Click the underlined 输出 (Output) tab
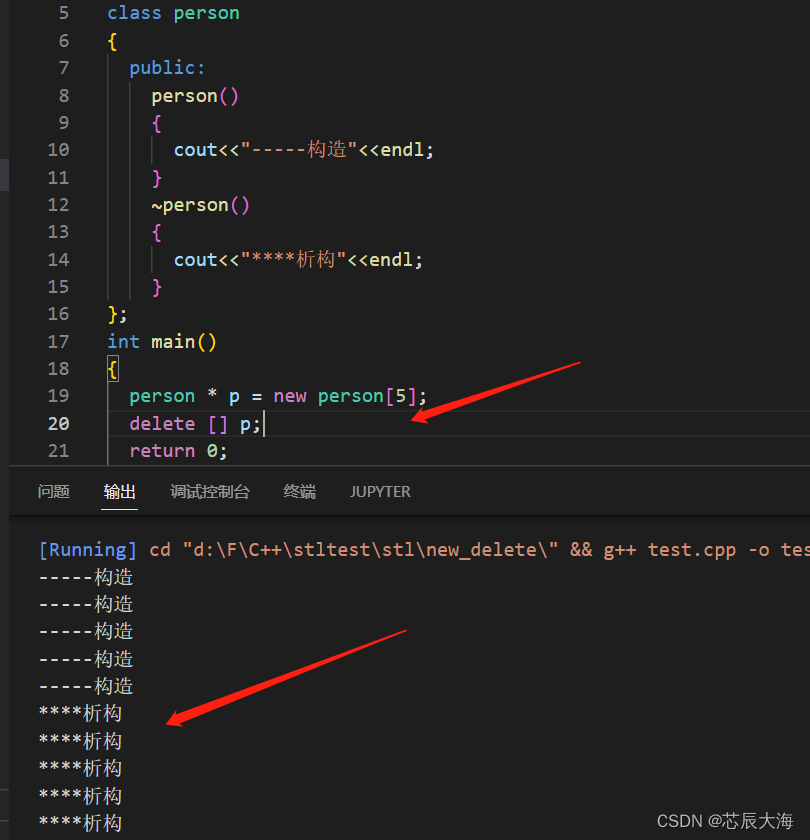This screenshot has height=840, width=810. coord(120,492)
